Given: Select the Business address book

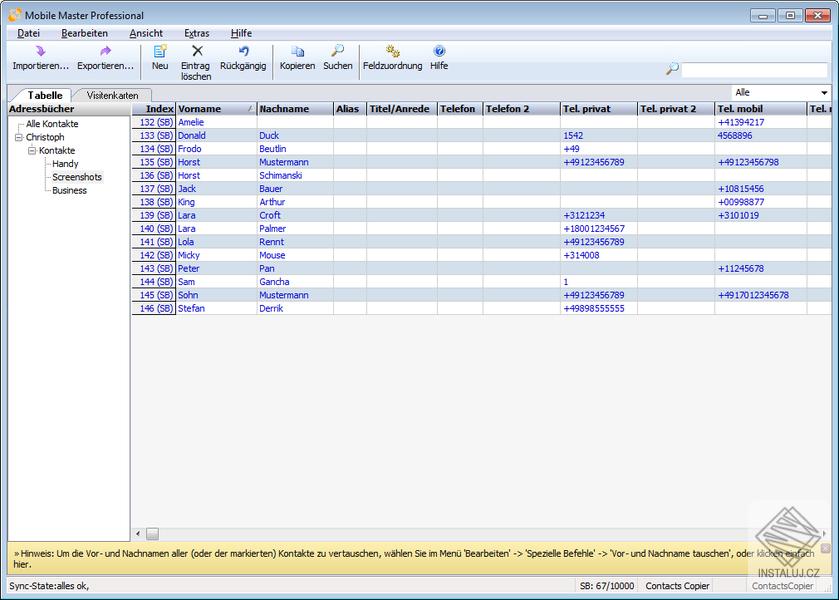Looking at the screenshot, I should pyautogui.click(x=69, y=190).
